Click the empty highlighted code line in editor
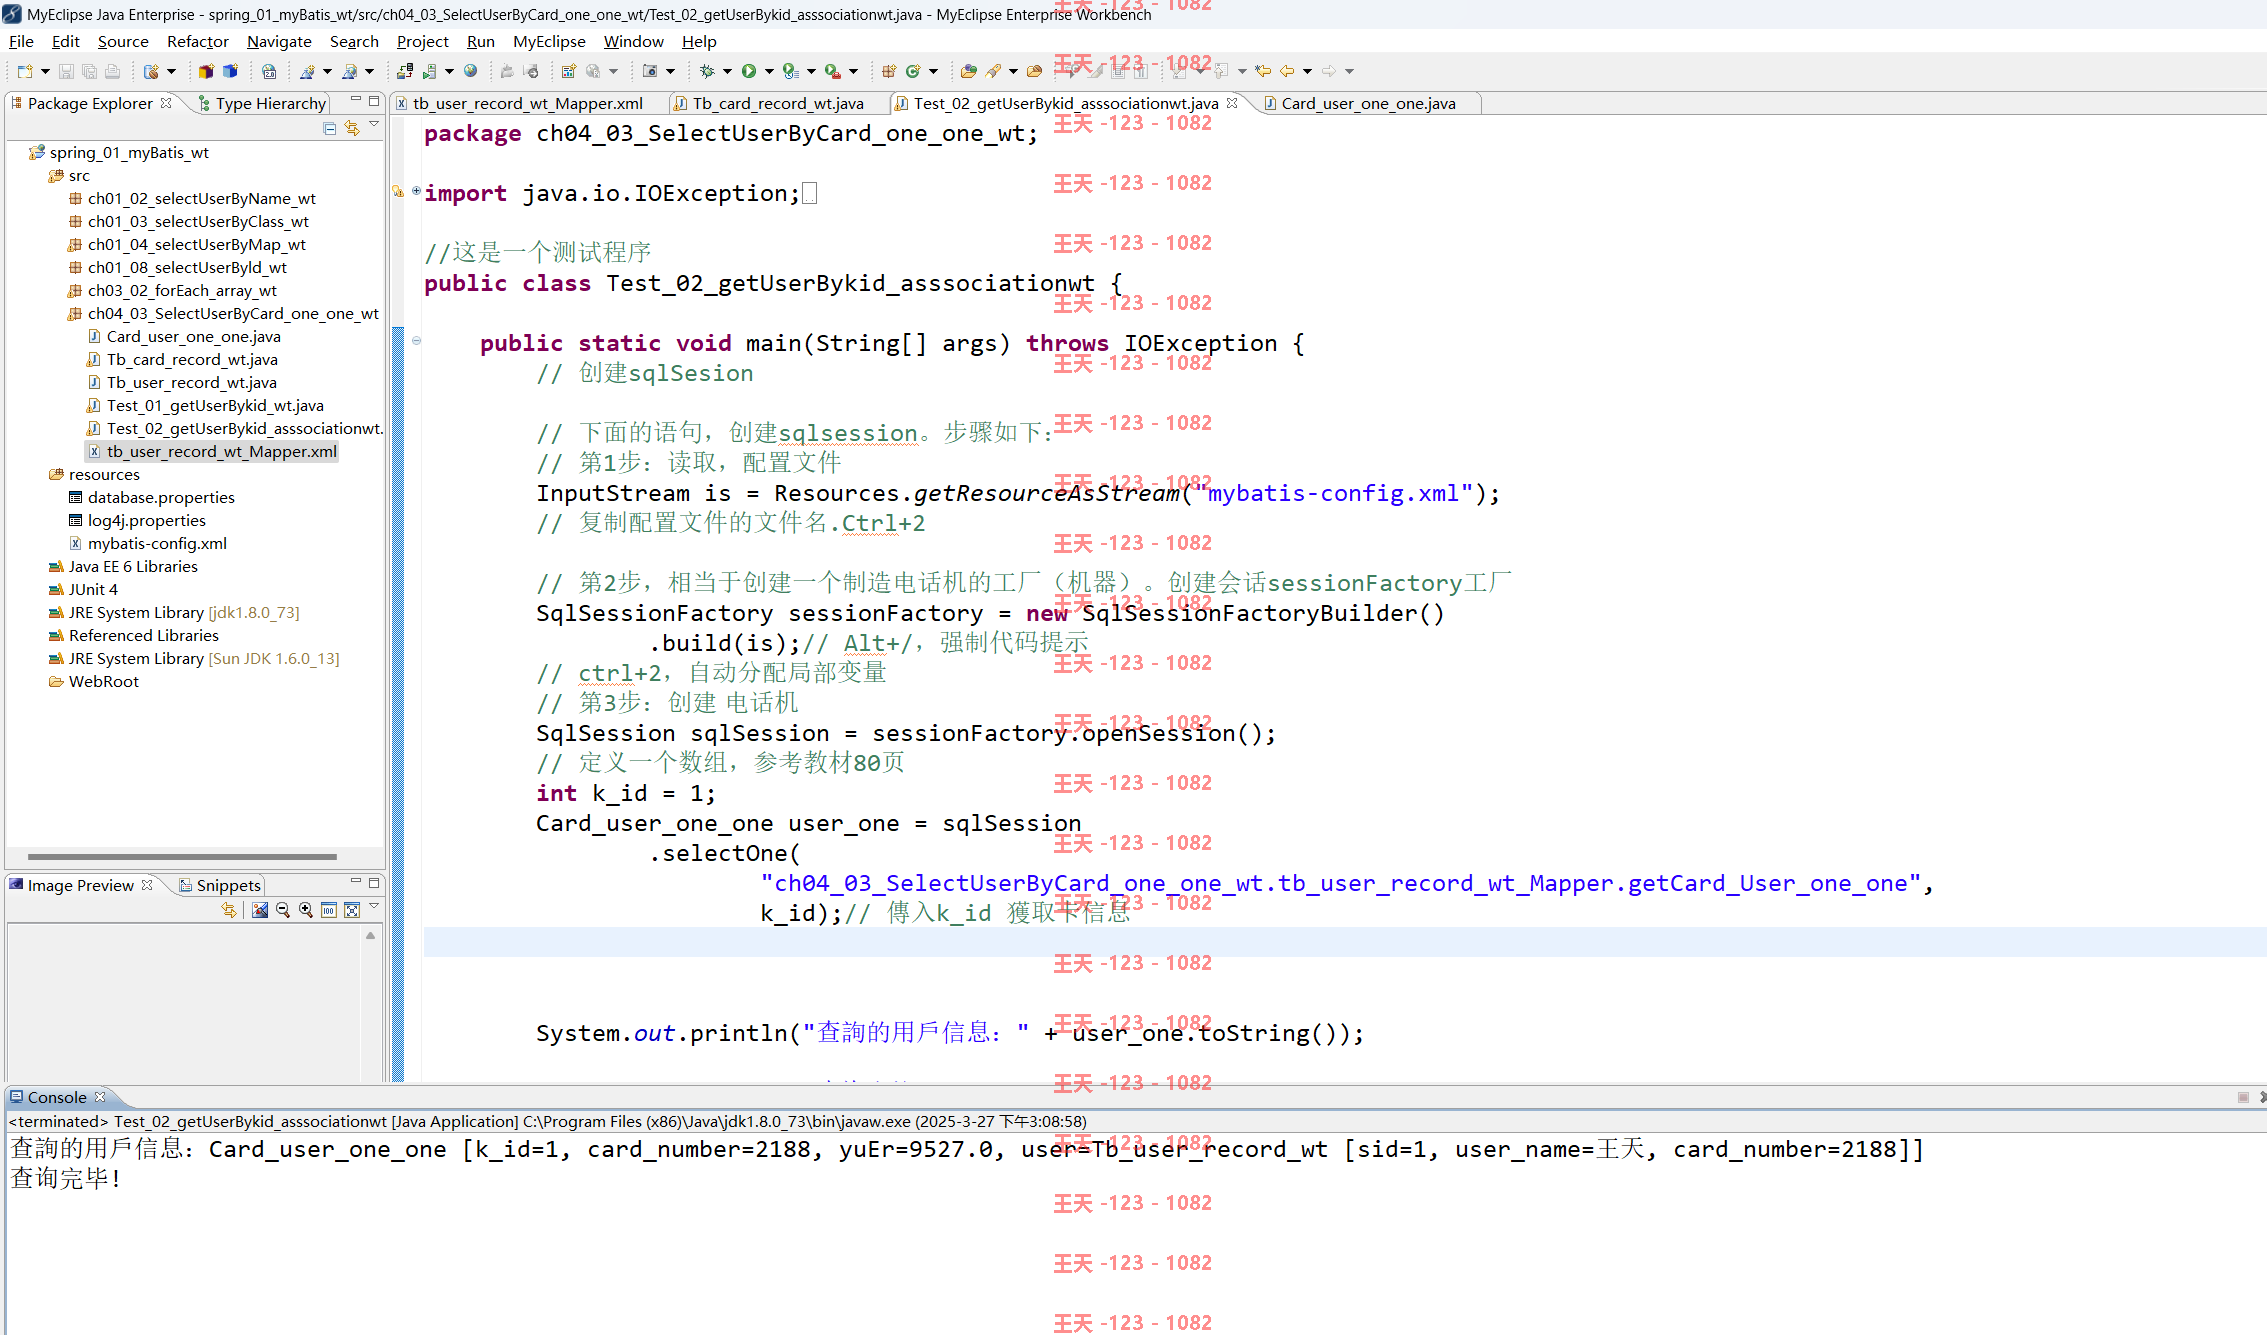The image size is (2267, 1335). 1344,942
